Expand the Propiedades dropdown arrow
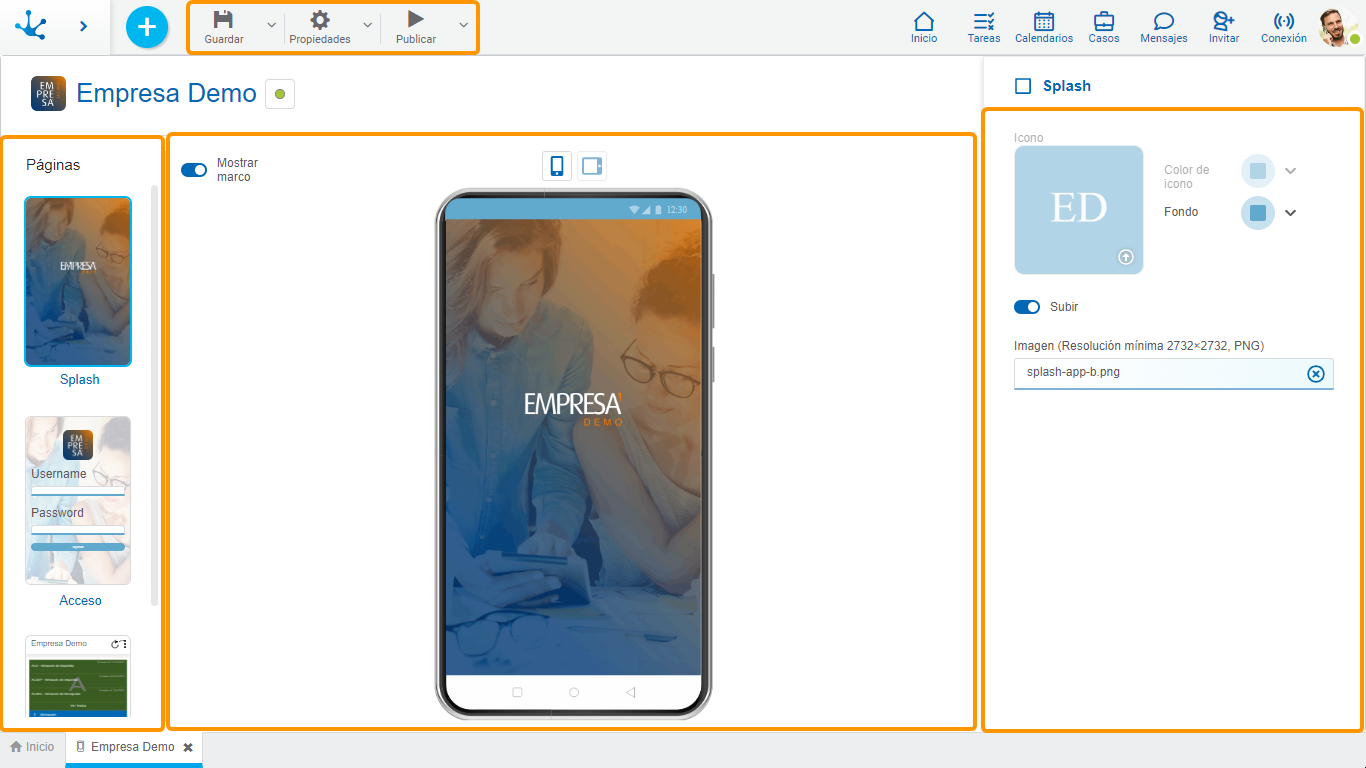 367,25
